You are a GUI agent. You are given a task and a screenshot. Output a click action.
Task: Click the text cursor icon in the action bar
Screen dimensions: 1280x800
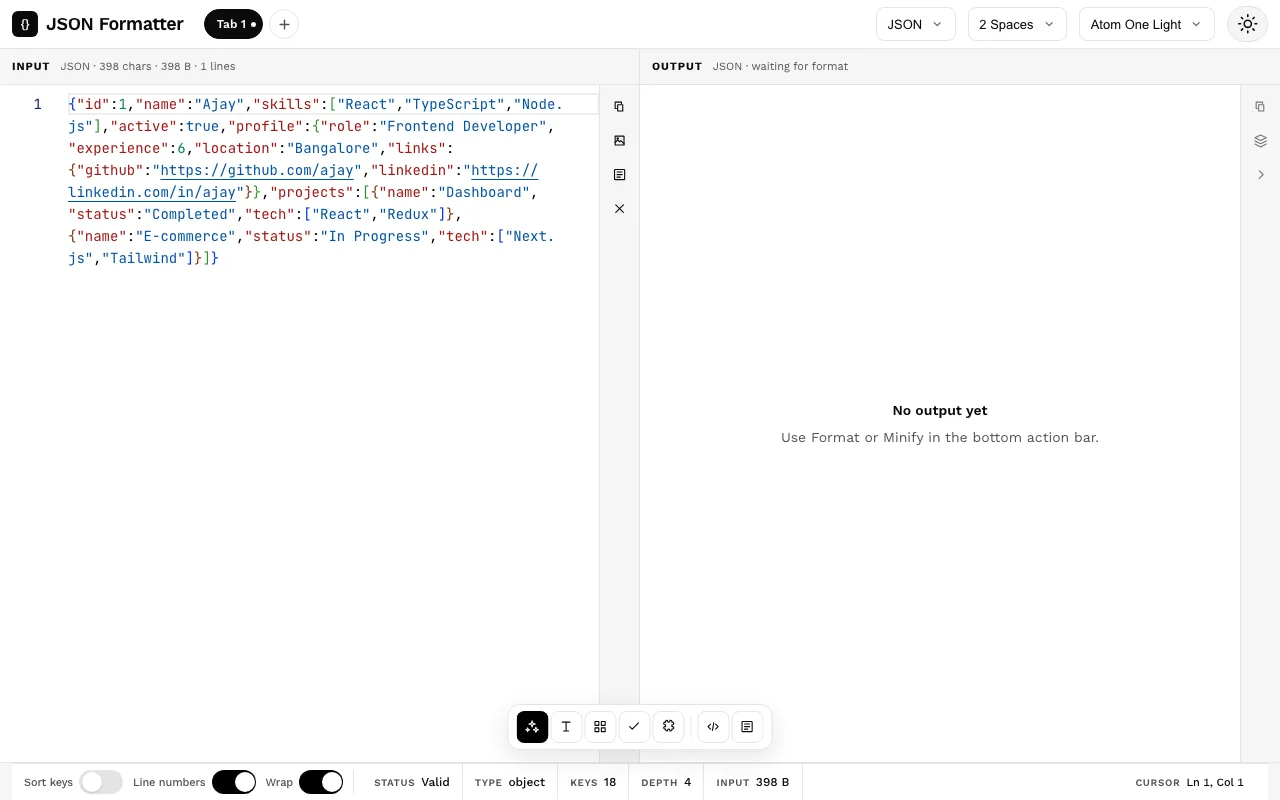[x=566, y=727]
